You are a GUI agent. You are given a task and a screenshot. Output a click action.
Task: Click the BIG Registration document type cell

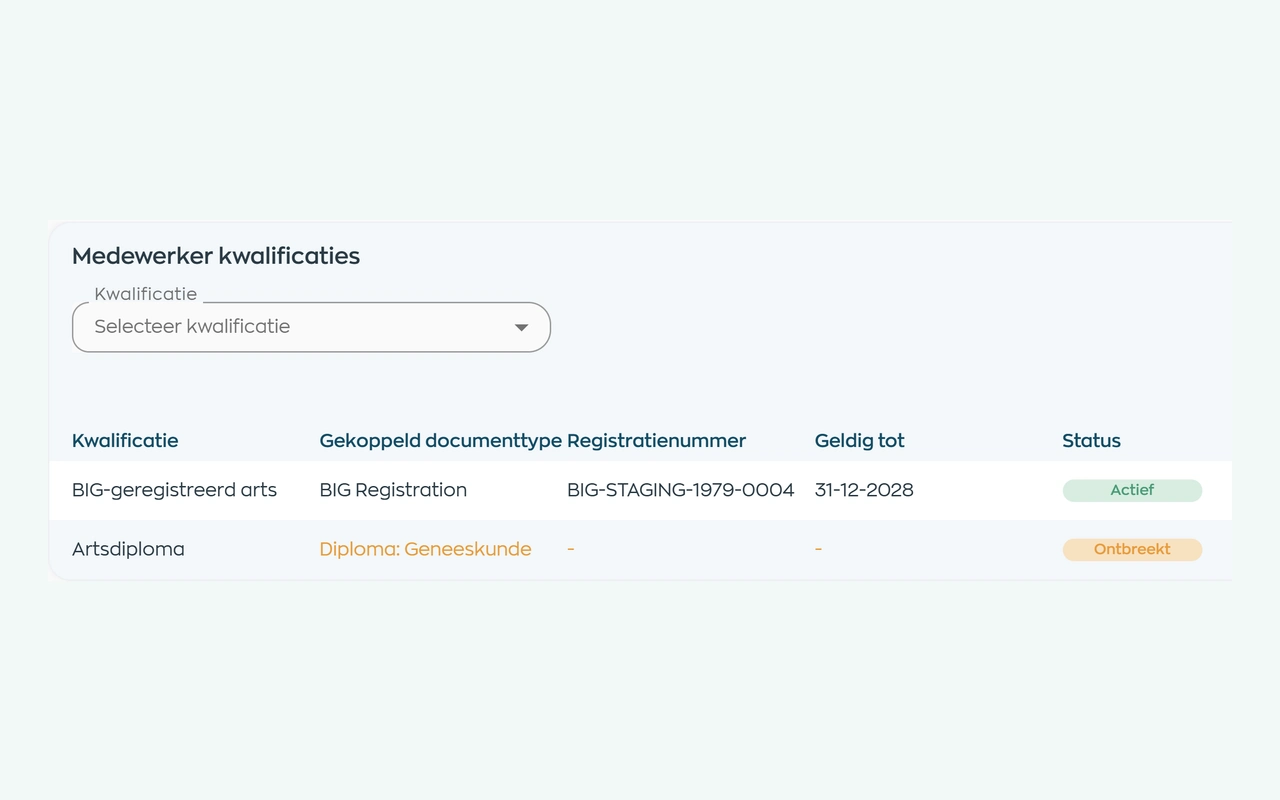(x=393, y=490)
